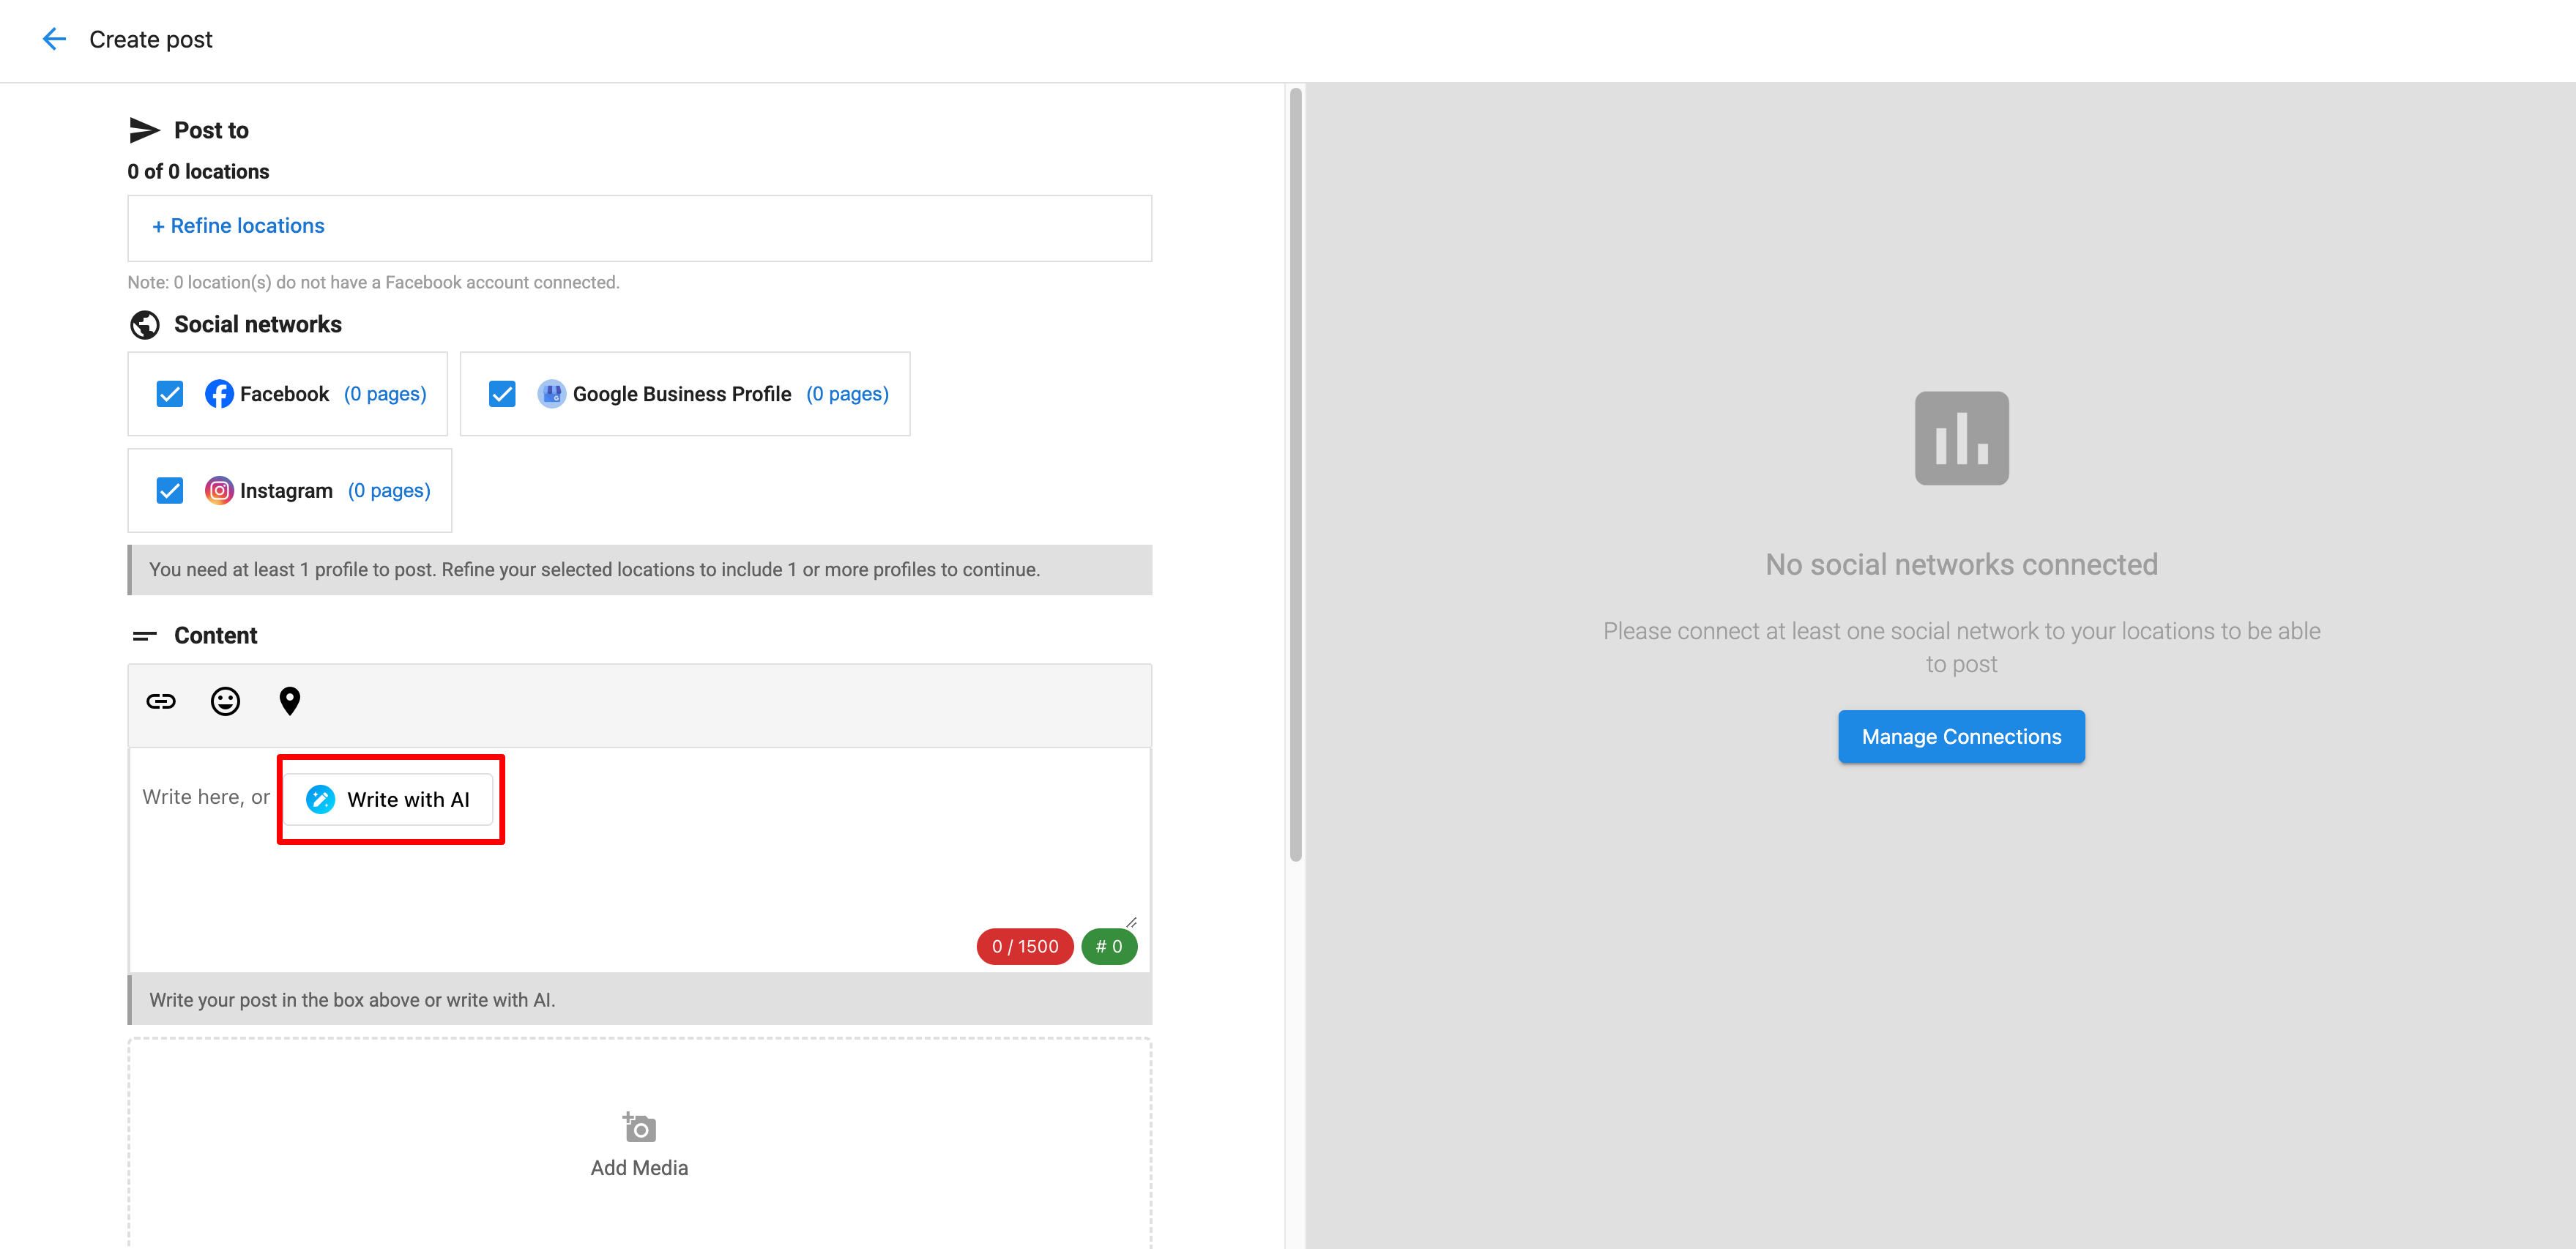Click the No social networks connected heading
2576x1249 pixels.
[1961, 565]
